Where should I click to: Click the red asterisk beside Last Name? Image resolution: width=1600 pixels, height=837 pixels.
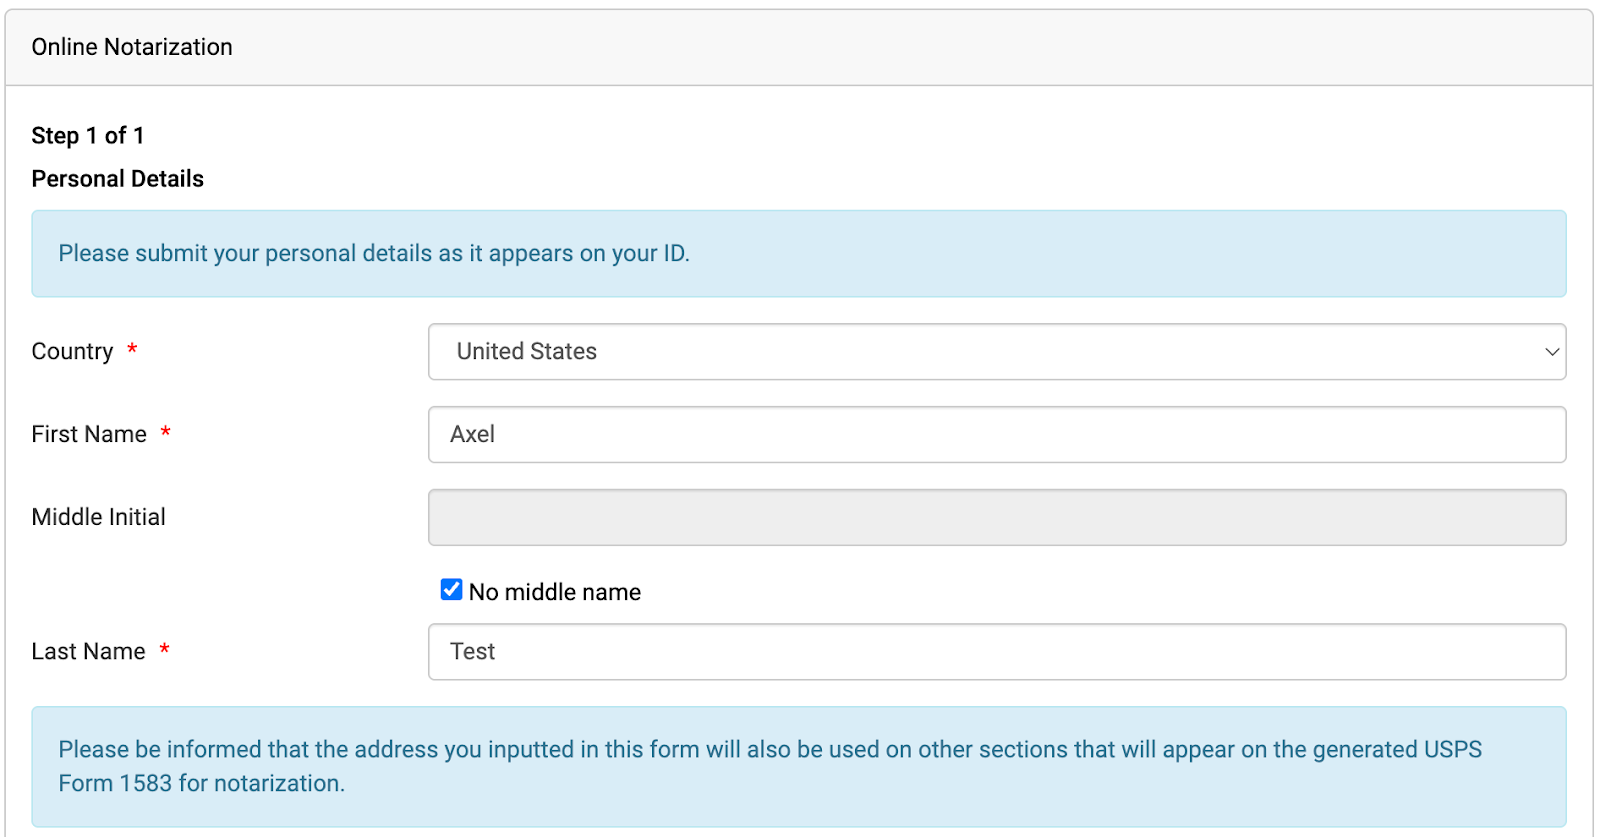[x=165, y=650]
